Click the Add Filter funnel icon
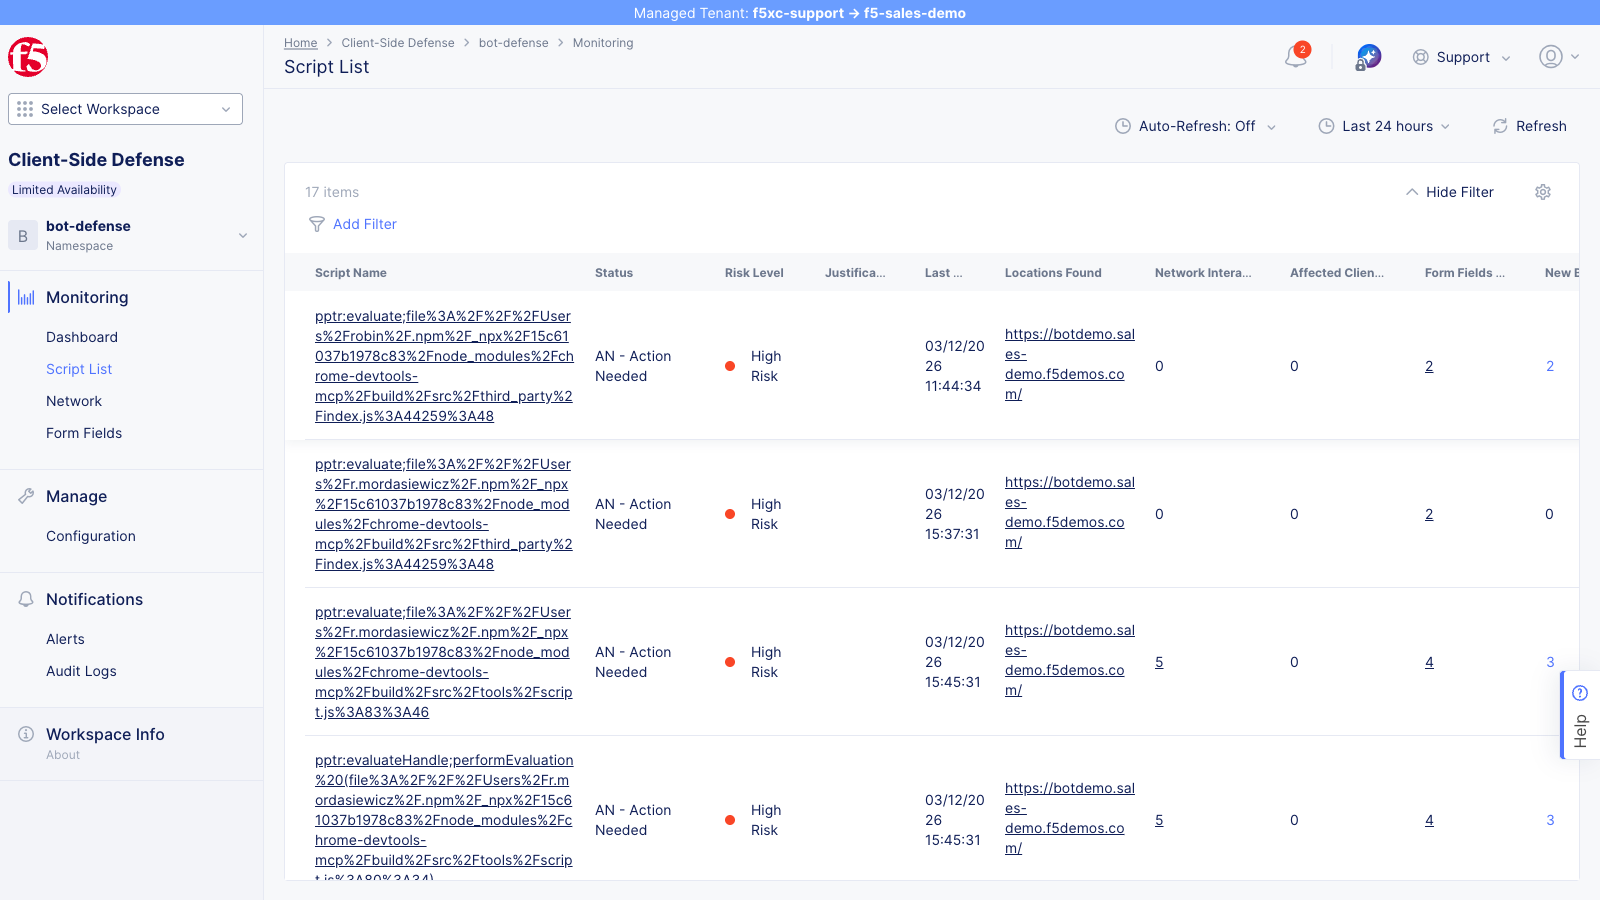 316,224
